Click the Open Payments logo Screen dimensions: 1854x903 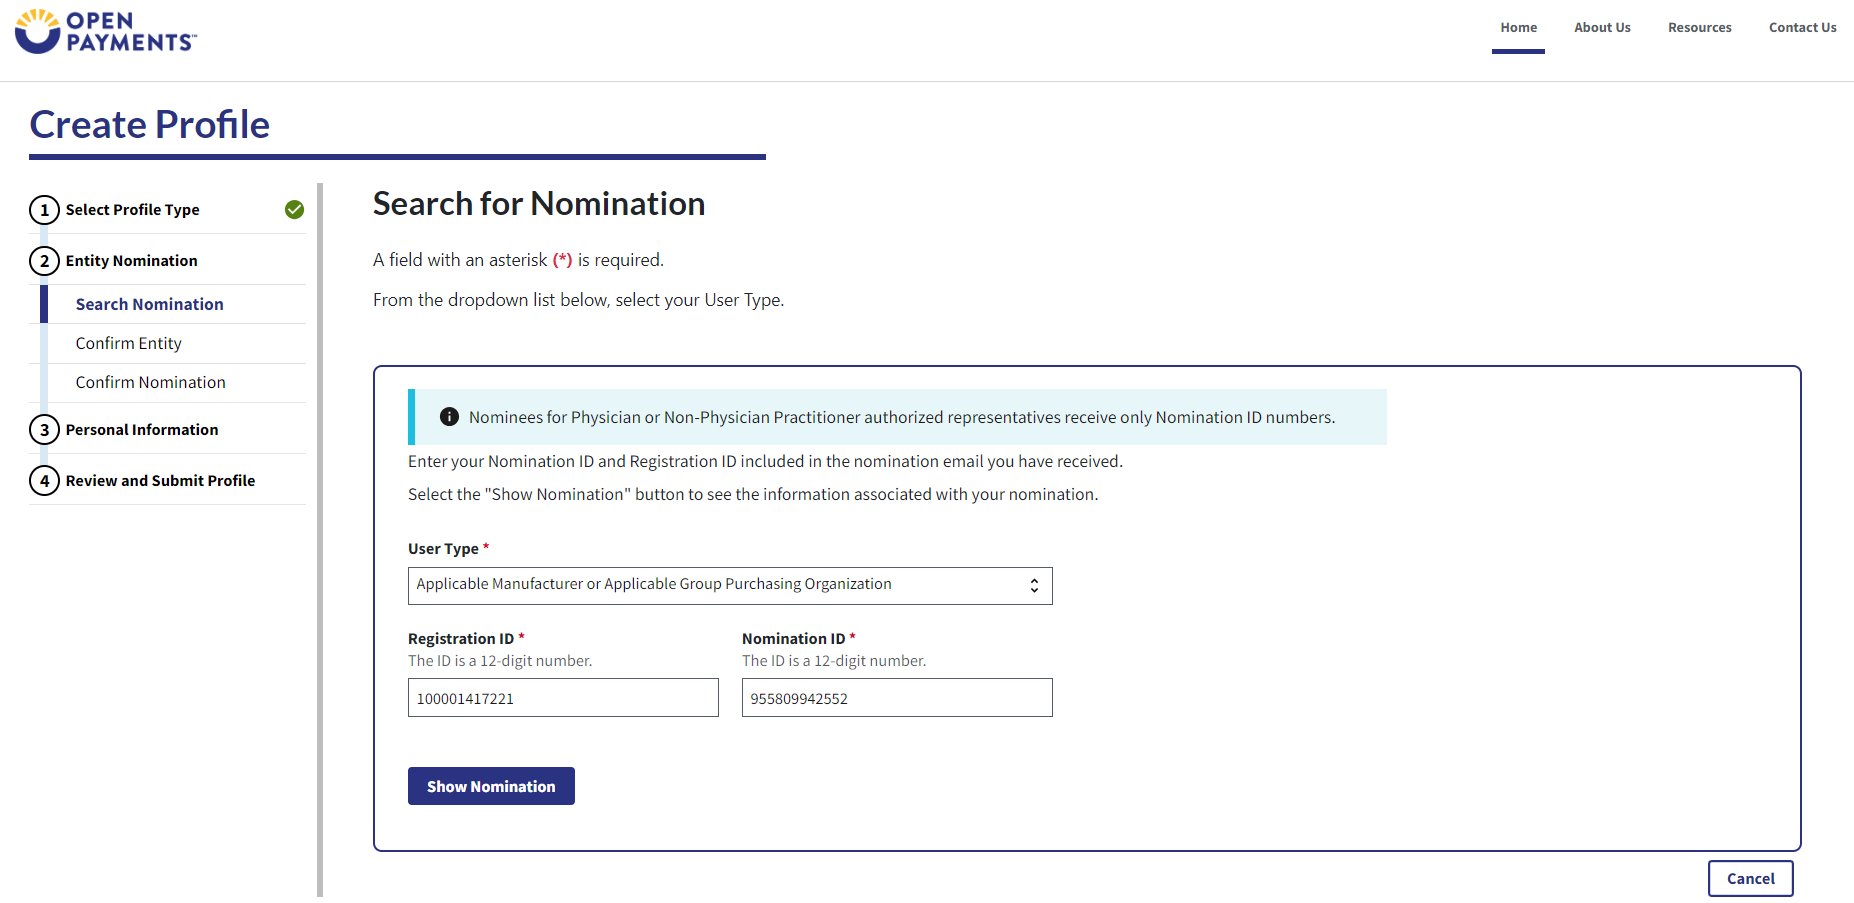point(106,31)
